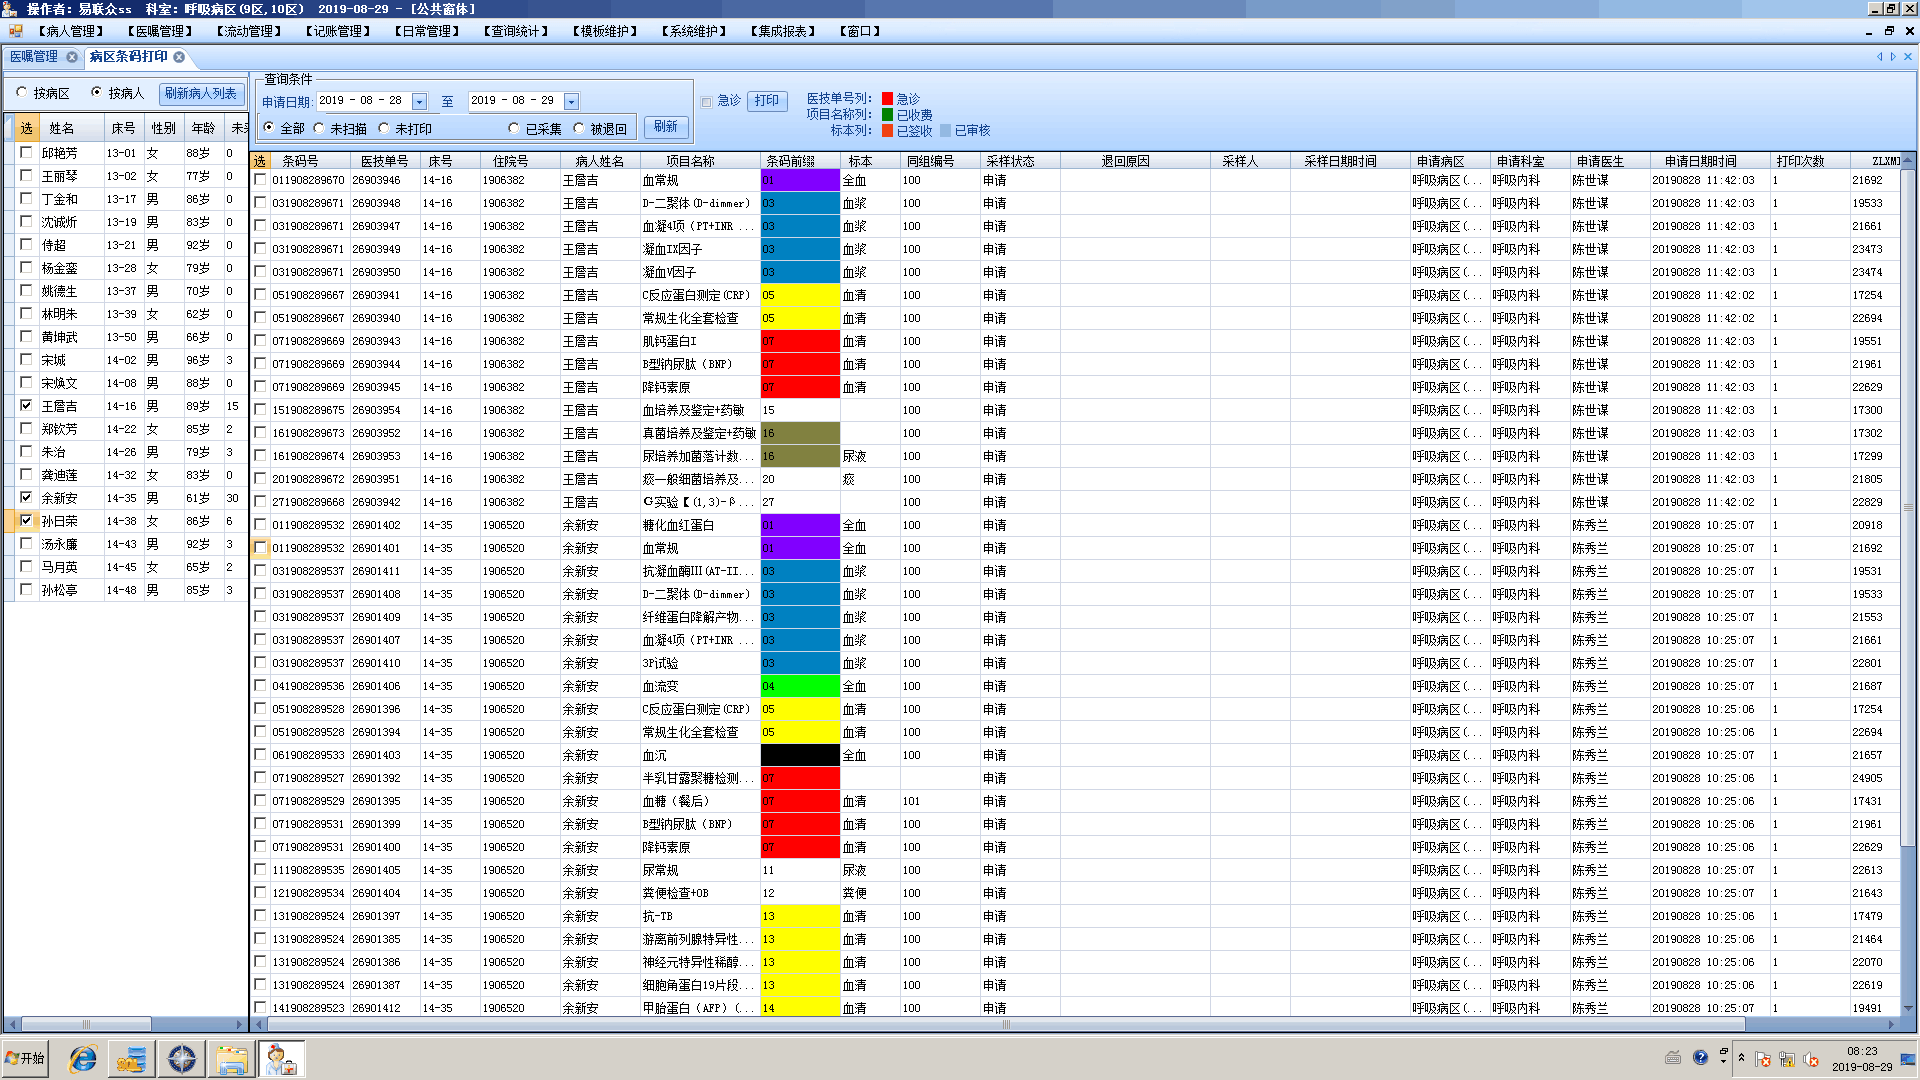This screenshot has width=1920, height=1080.
Task: Uncheck patient 王信吉 in the patient list
Action: coord(26,406)
